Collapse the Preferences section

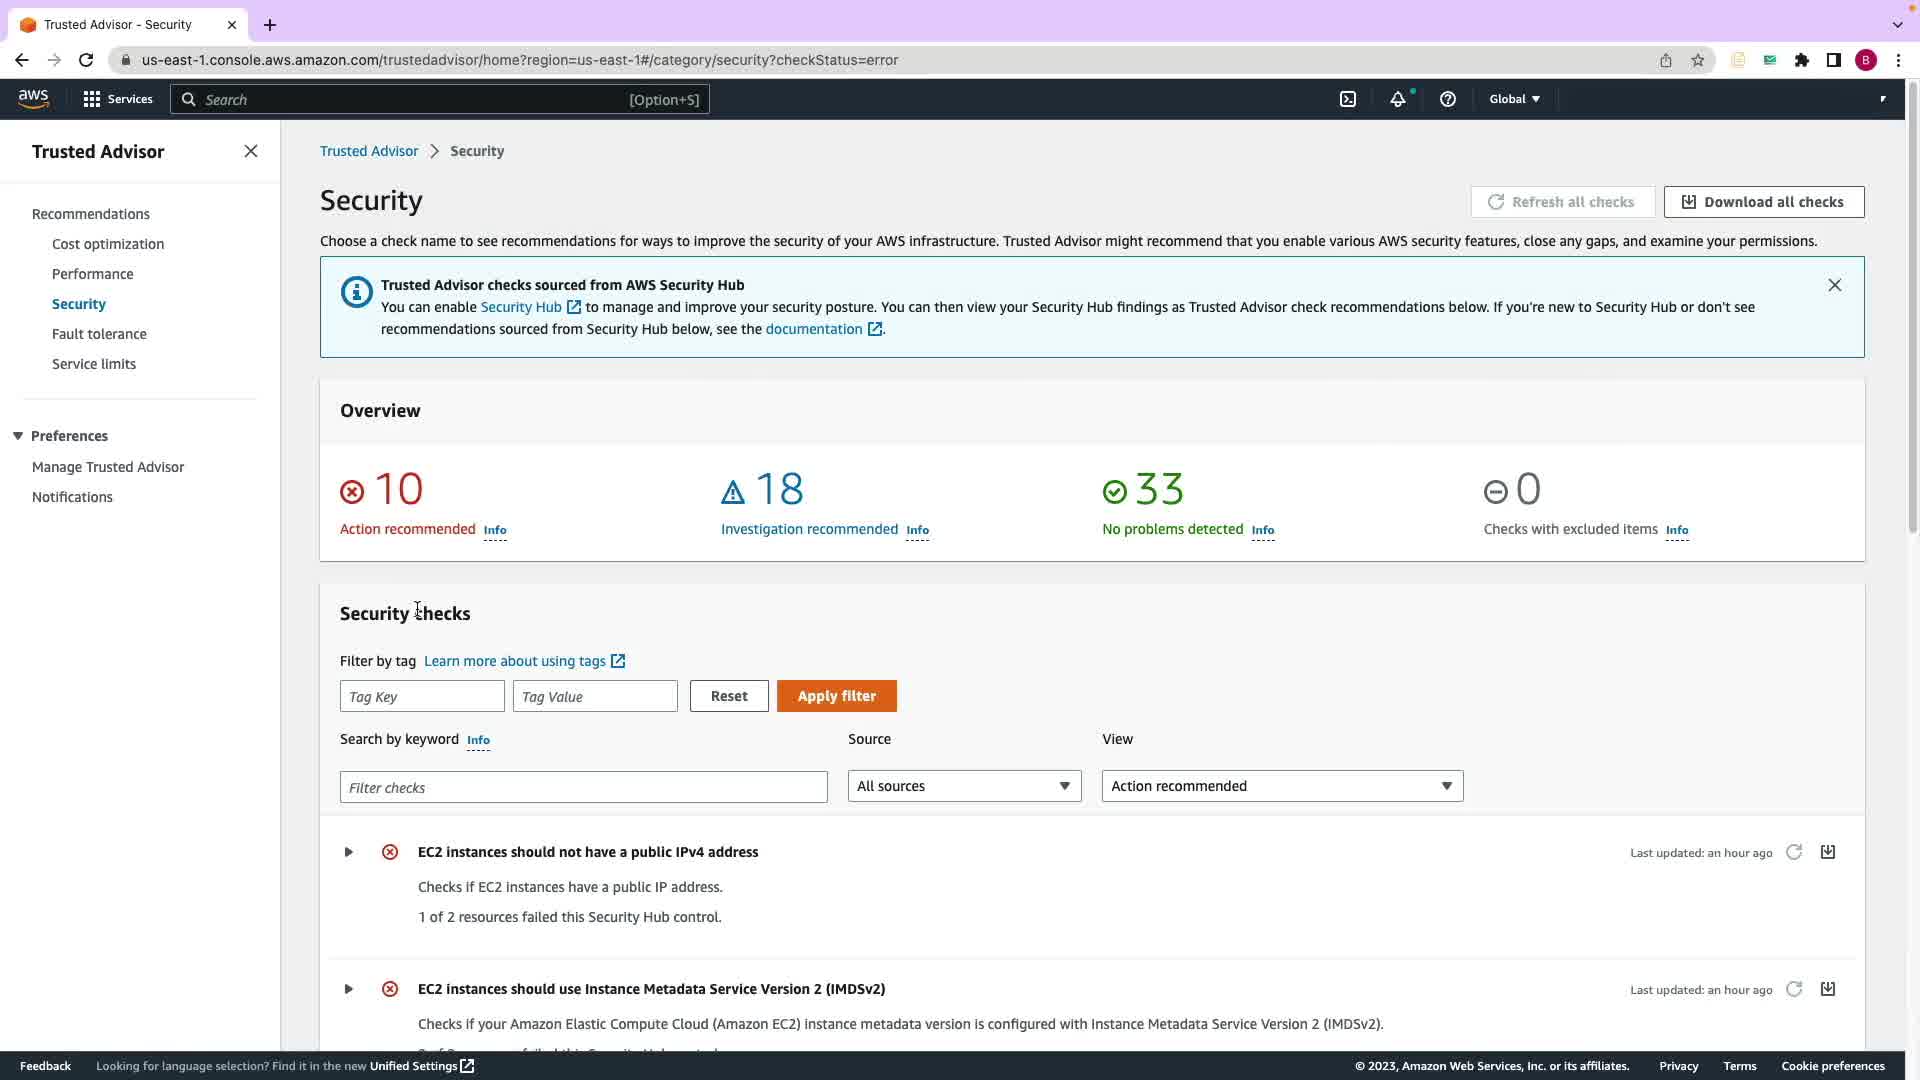[x=18, y=436]
